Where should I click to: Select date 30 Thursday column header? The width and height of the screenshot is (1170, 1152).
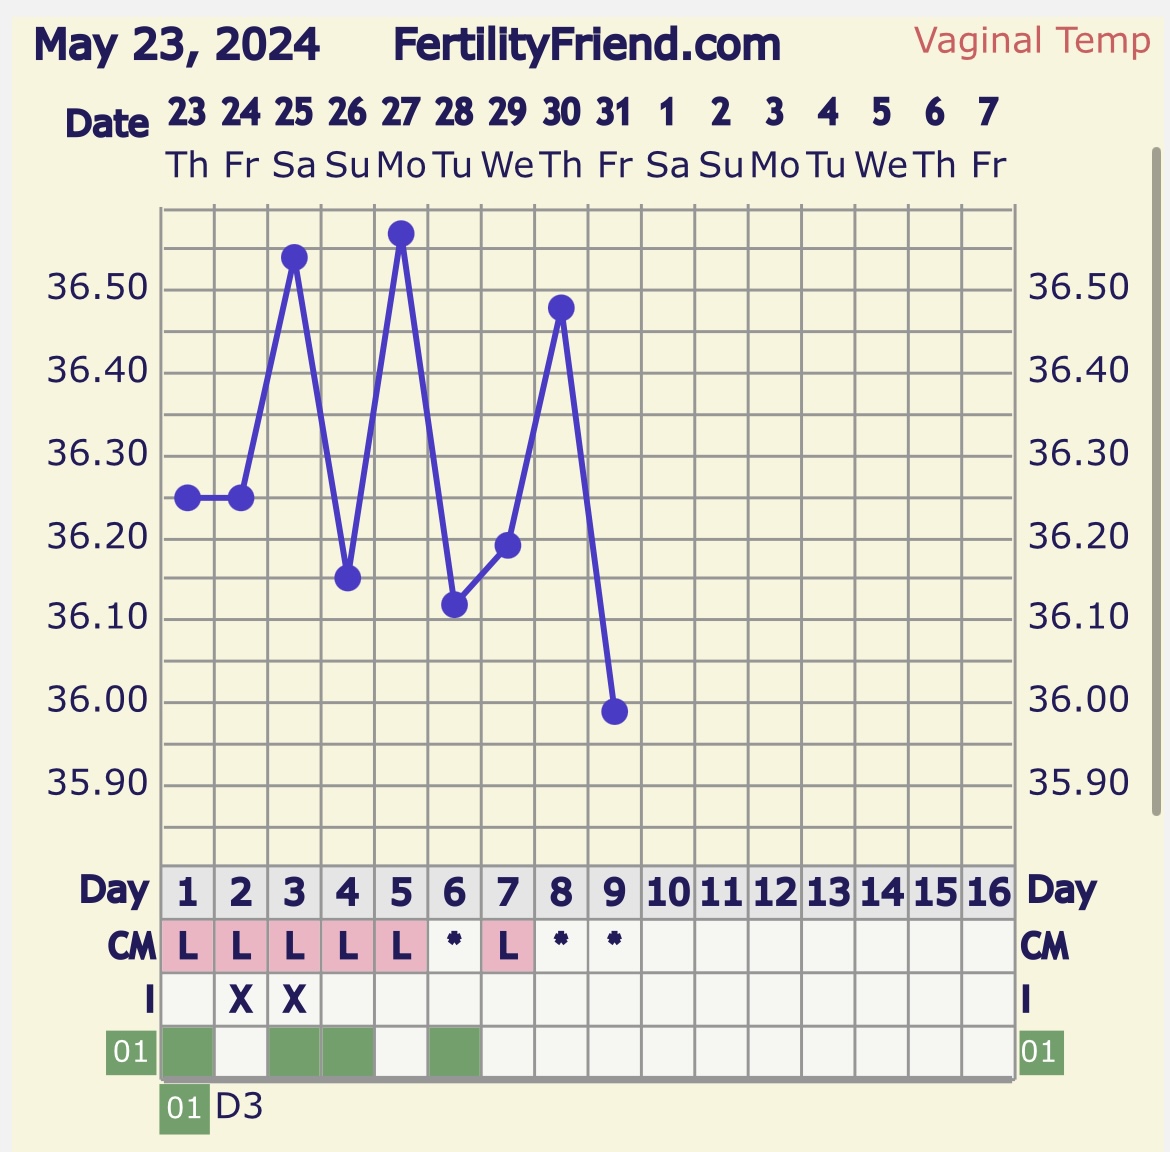point(561,137)
